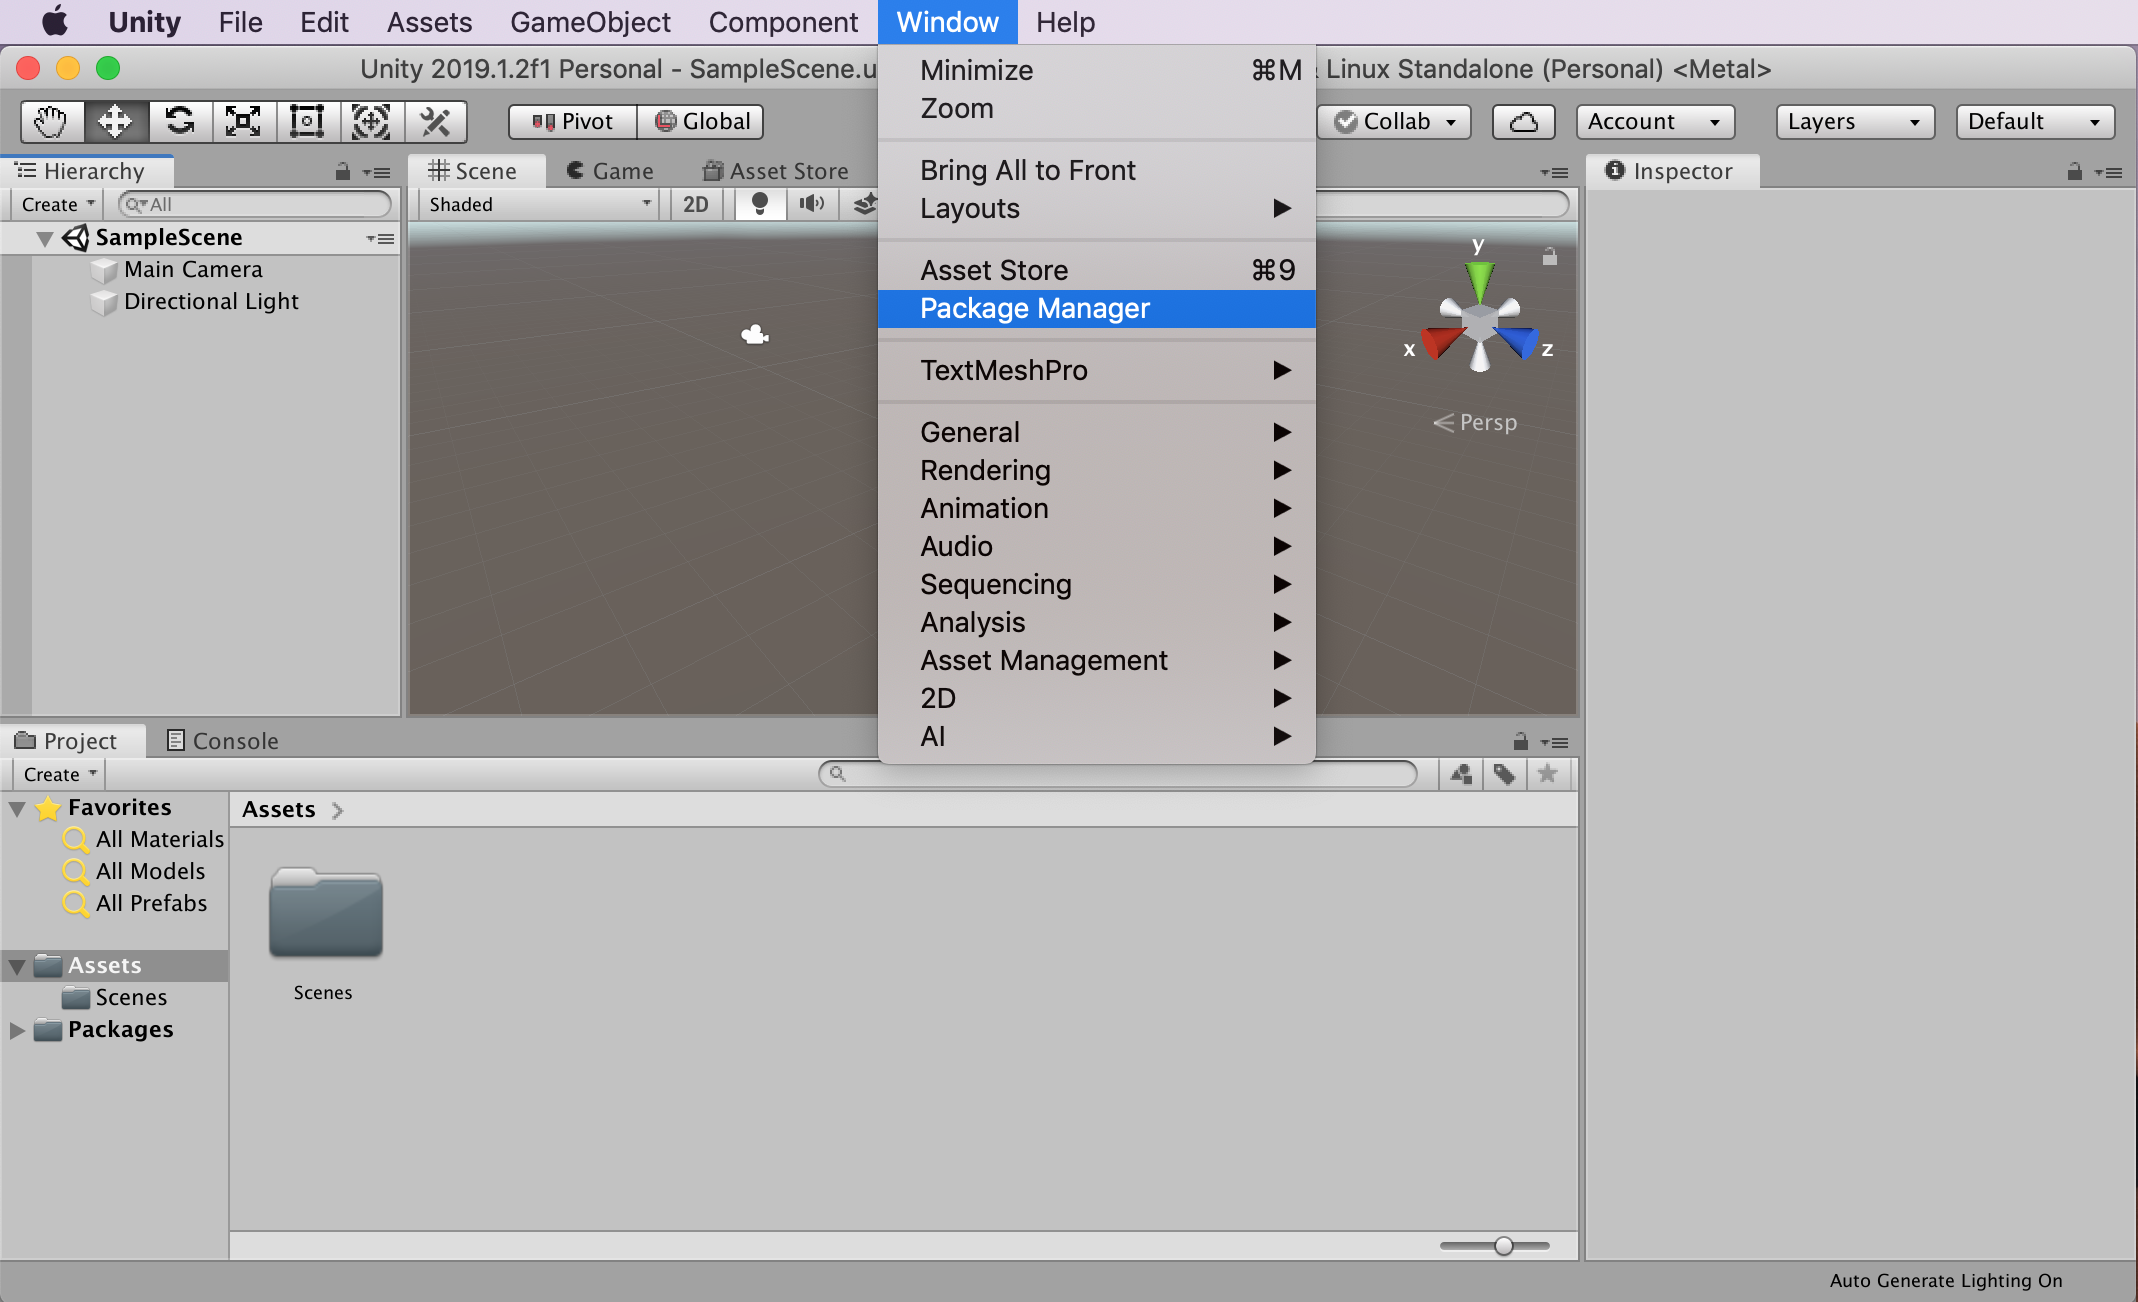Select the Hand tool in toolbar
Viewport: 2138px width, 1302px height.
[x=51, y=122]
